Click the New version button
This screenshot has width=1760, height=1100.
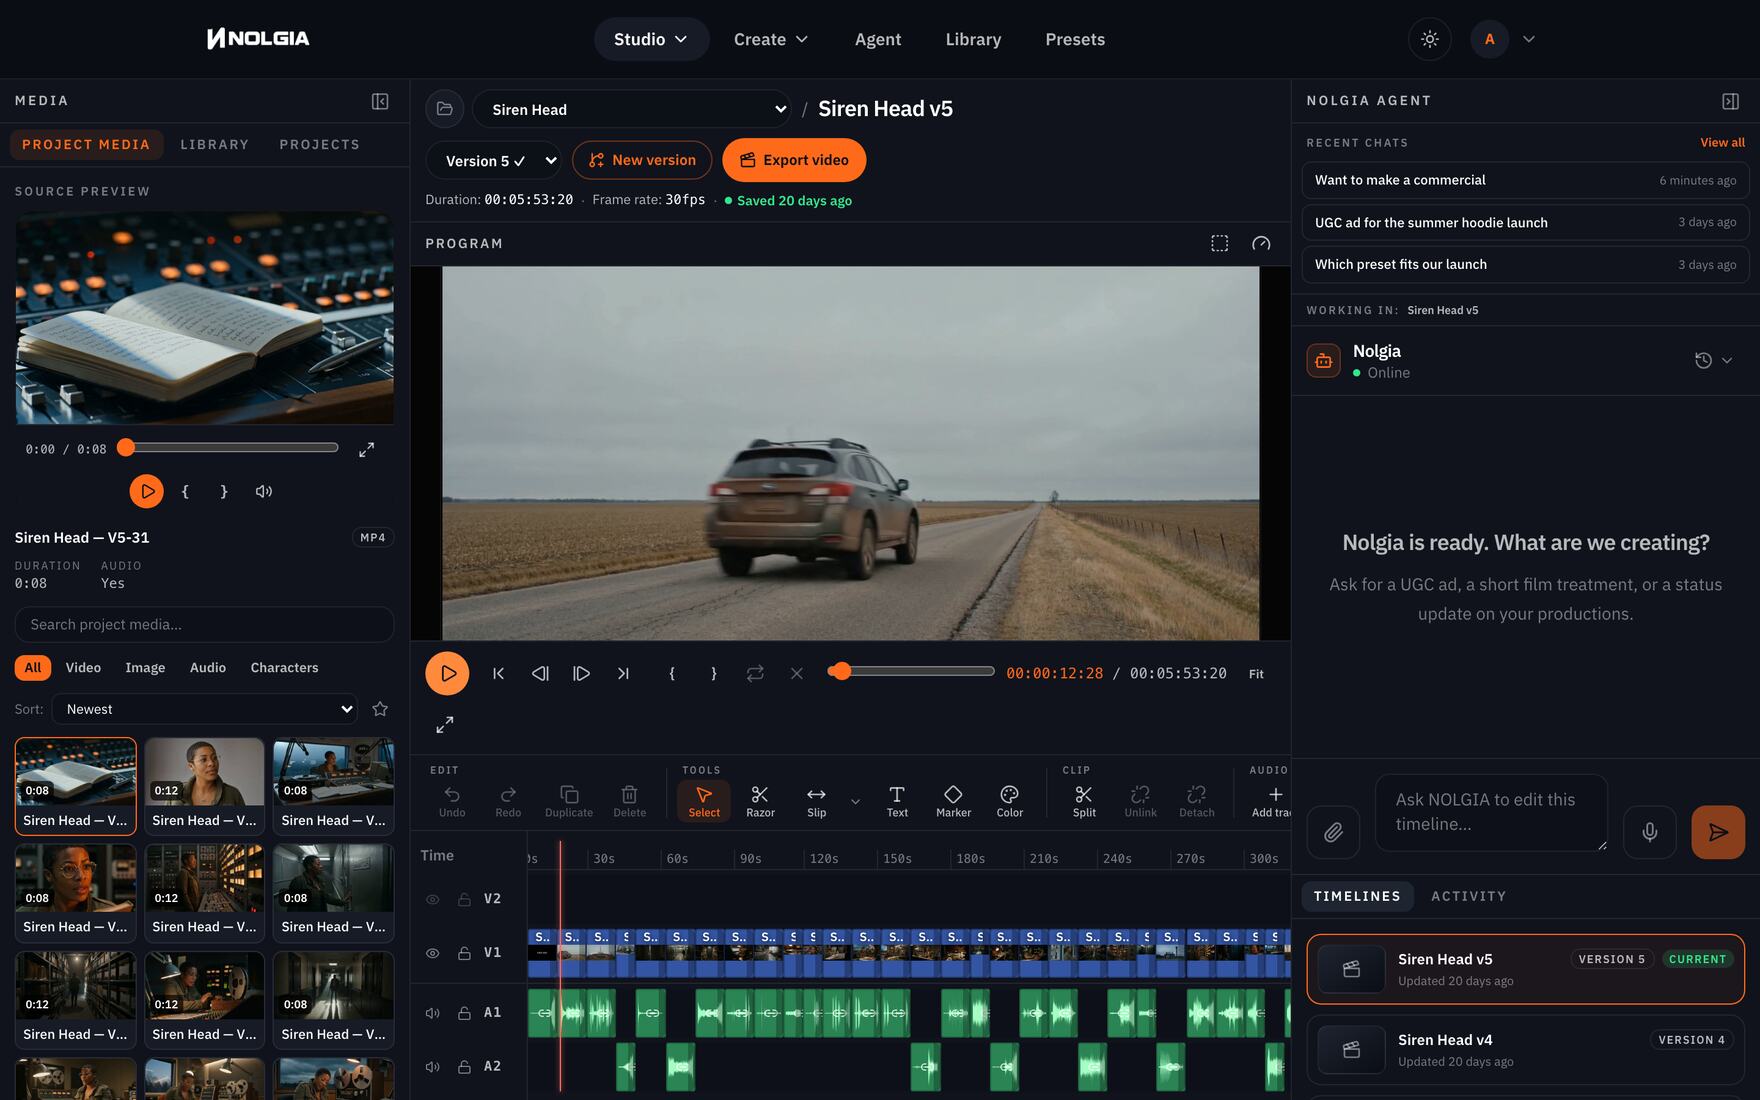[x=642, y=160]
